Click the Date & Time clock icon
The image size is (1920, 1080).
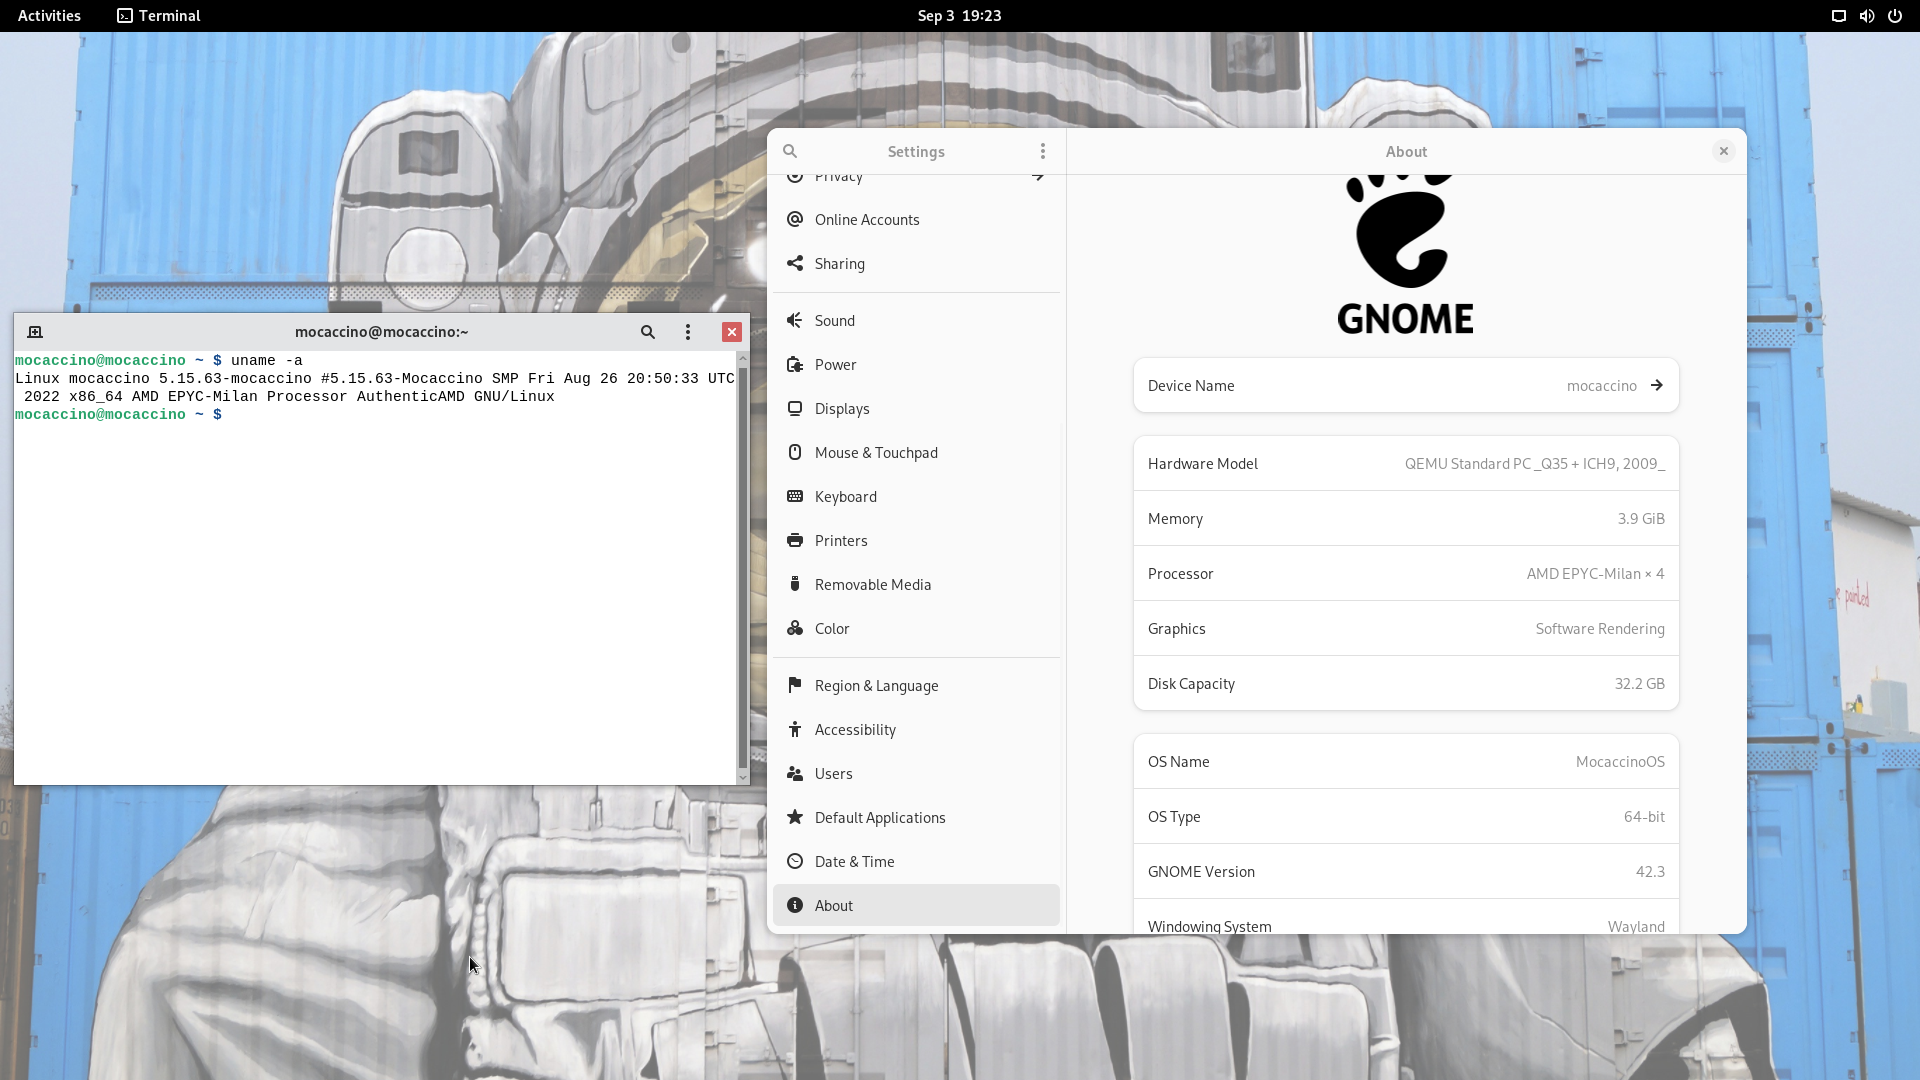(x=795, y=861)
